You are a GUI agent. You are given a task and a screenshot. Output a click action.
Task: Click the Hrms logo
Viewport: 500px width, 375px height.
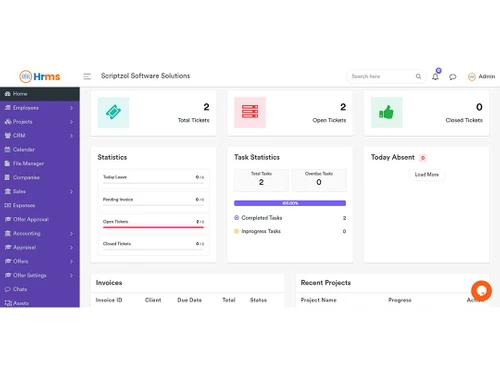[x=40, y=76]
